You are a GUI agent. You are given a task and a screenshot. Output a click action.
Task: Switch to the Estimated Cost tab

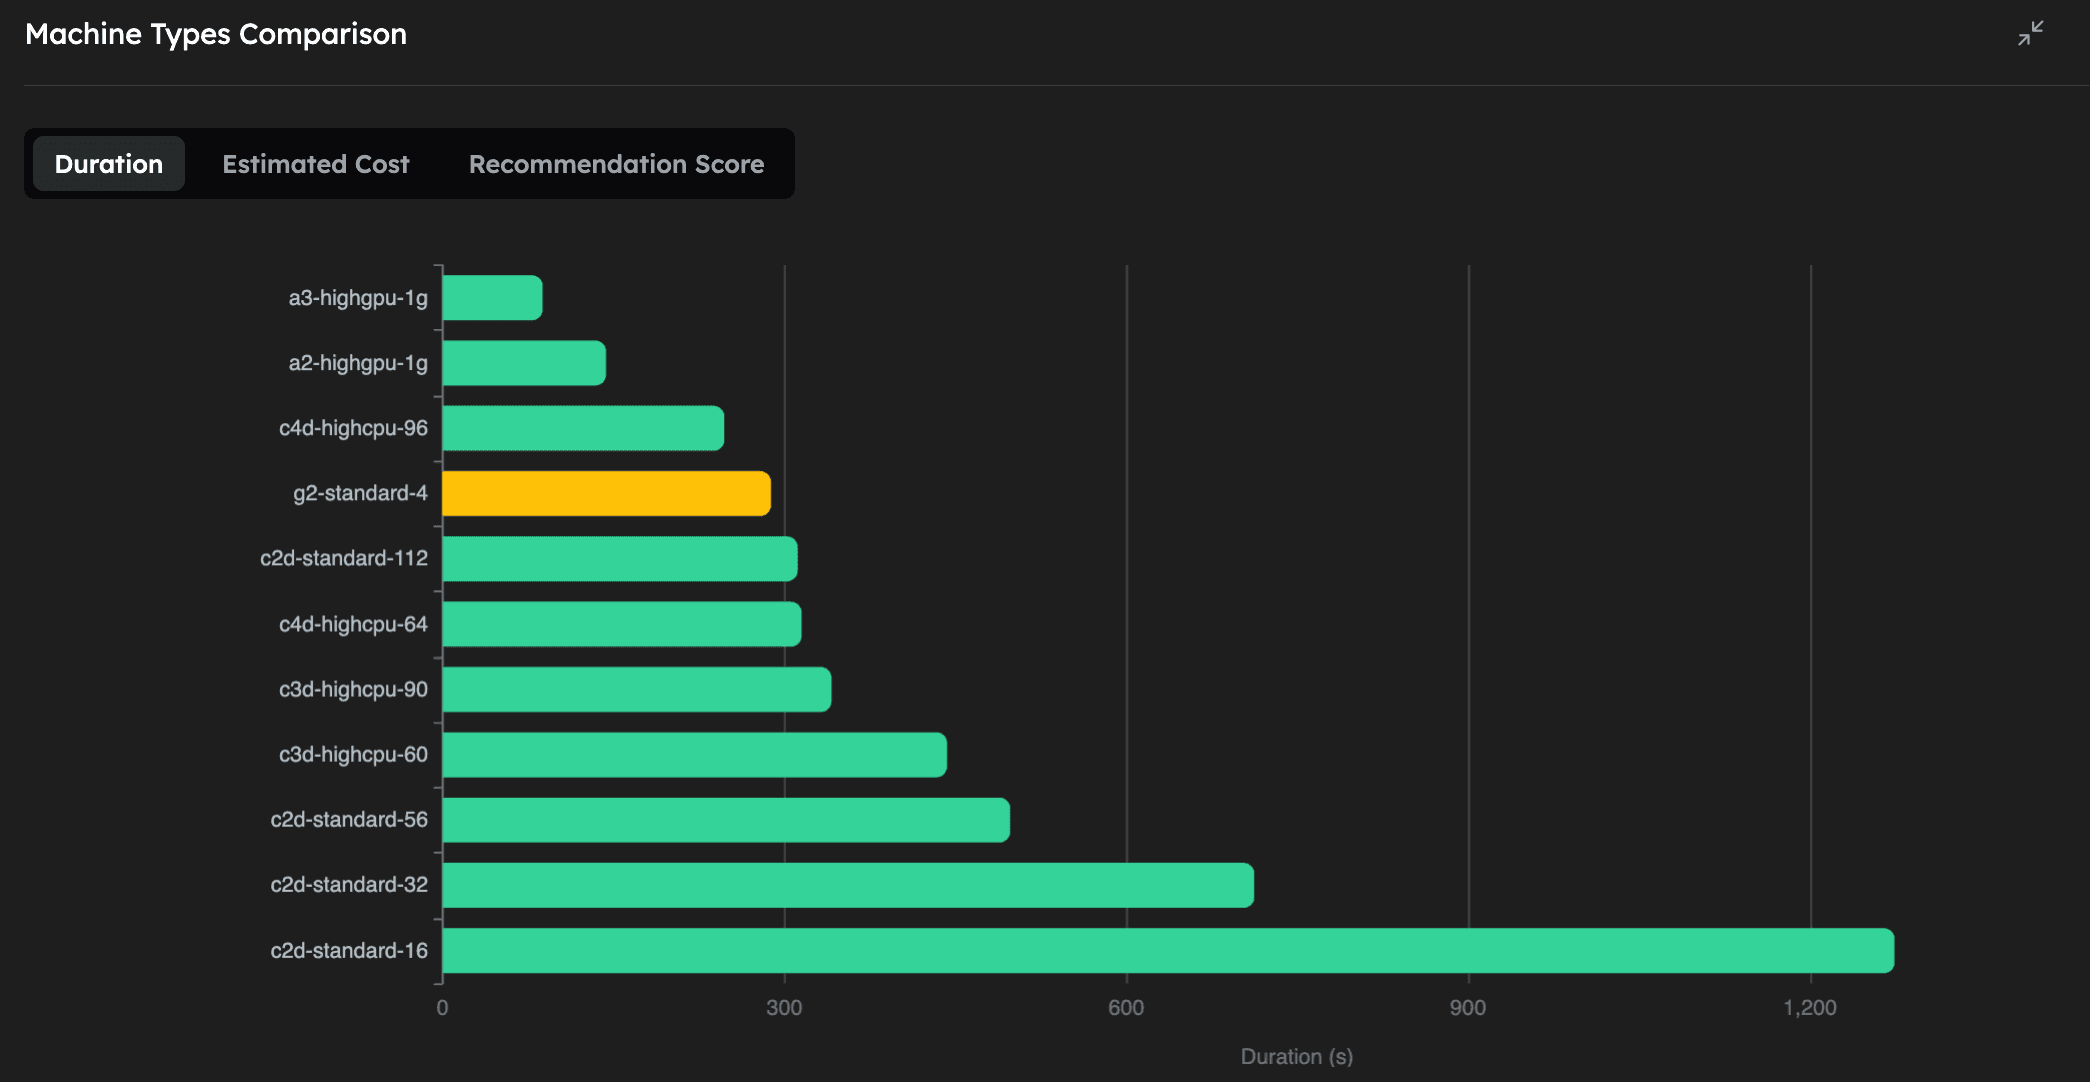(315, 163)
